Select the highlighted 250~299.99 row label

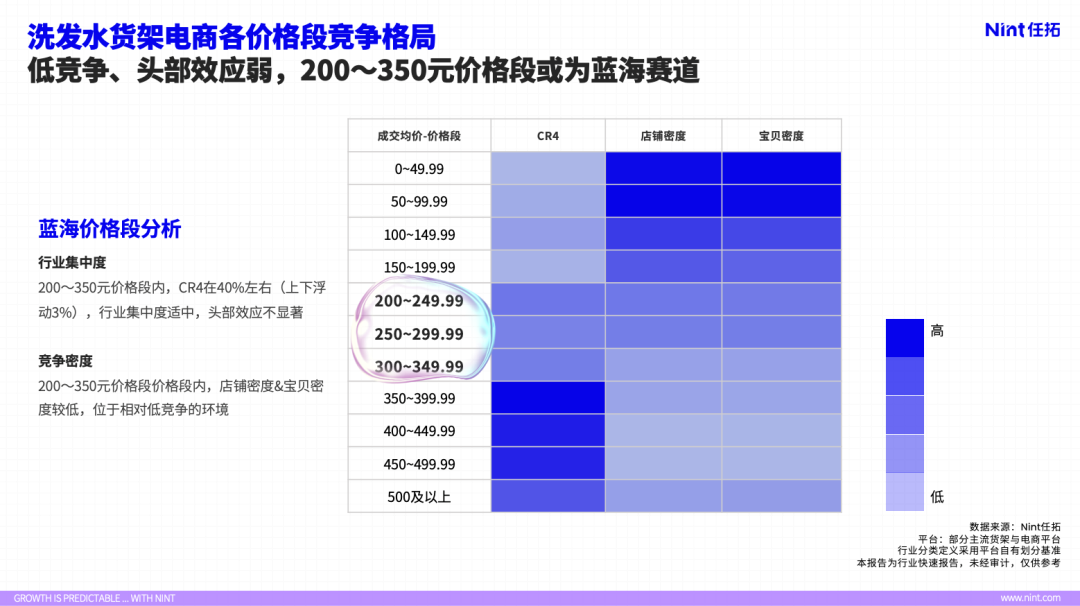click(419, 334)
